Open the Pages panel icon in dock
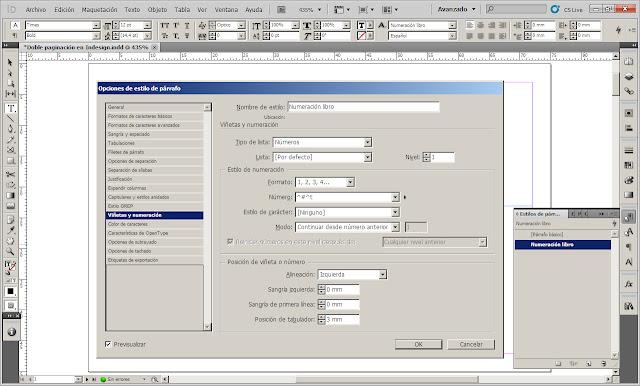Viewport: 640px width, 386px height. (x=629, y=62)
